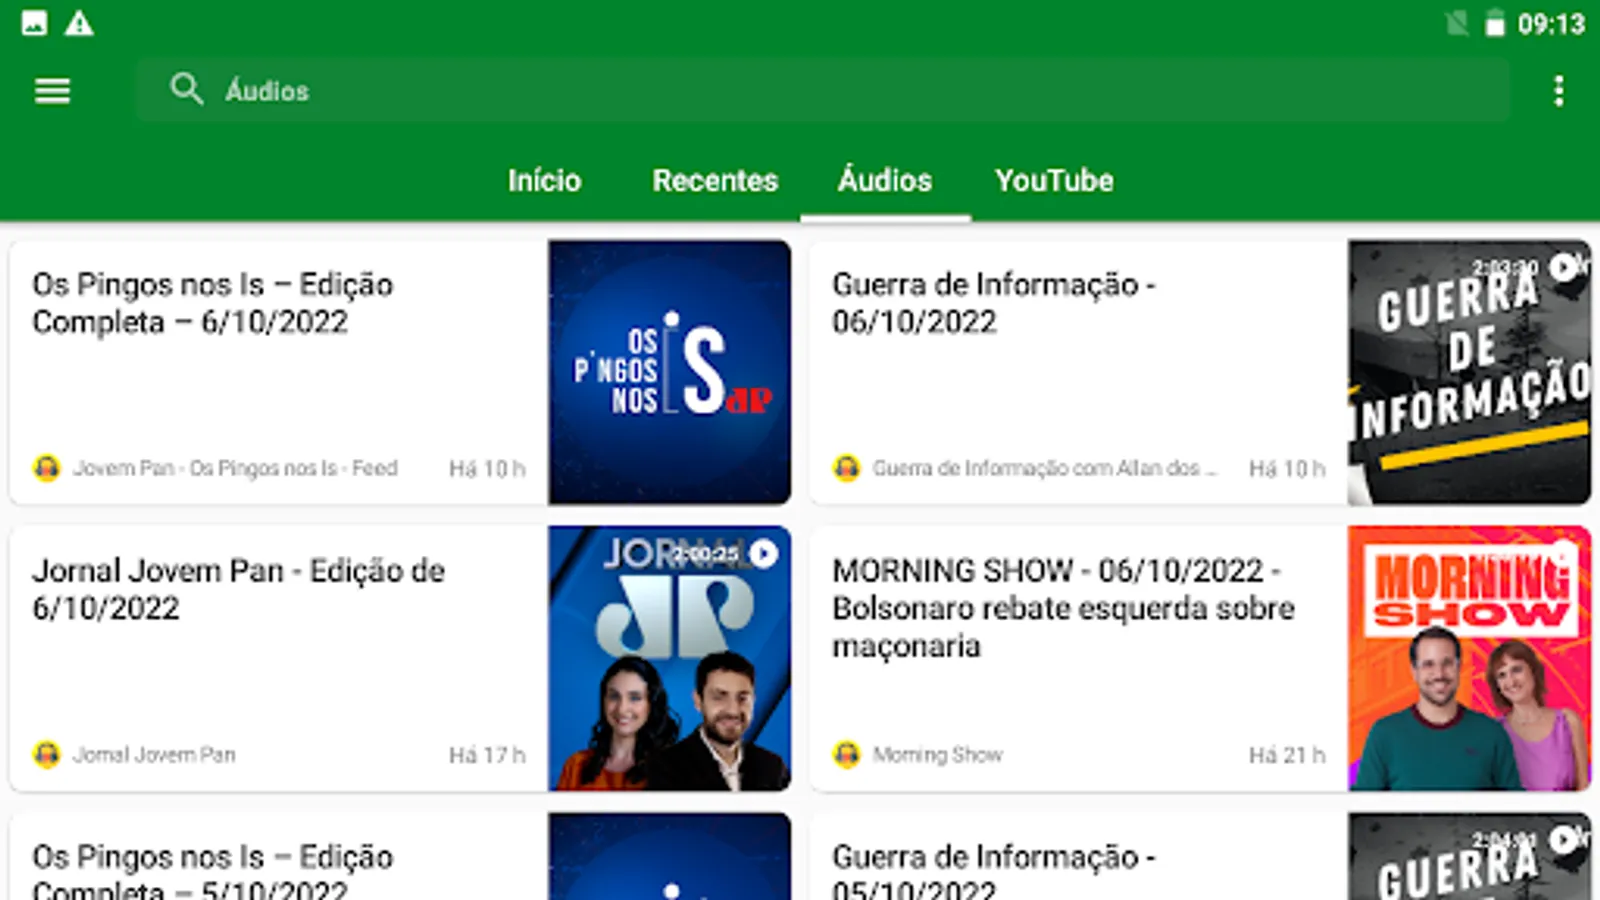The height and width of the screenshot is (900, 1600).
Task: Open Os Pingos nos Is 6/10/2022 thumbnail
Action: click(x=669, y=372)
